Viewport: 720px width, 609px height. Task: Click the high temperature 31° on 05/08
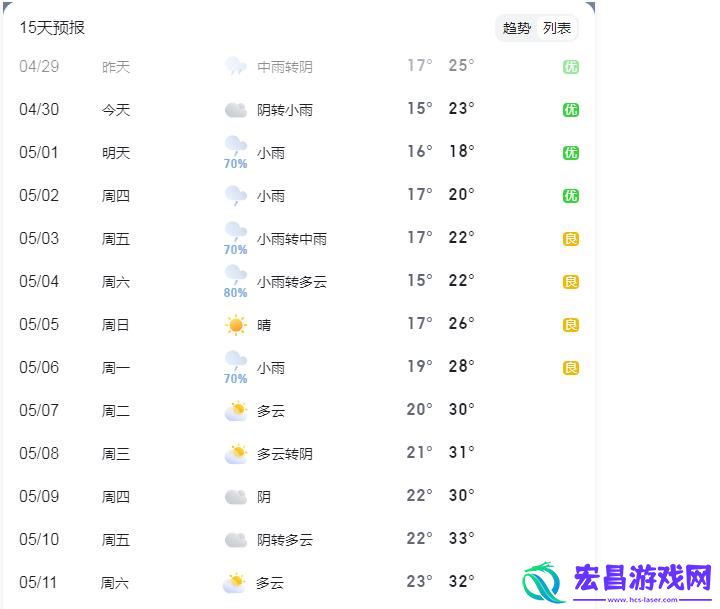point(461,452)
